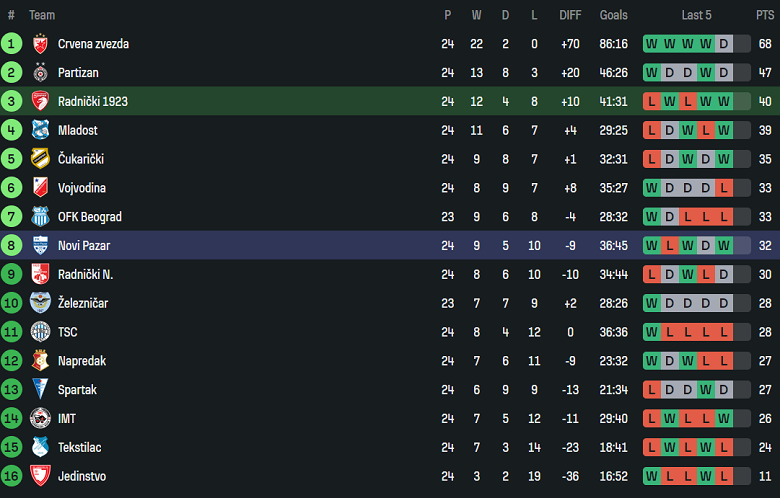This screenshot has height=498, width=780.
Task: Click the Radnički 1923 club crest
Action: pyautogui.click(x=40, y=102)
